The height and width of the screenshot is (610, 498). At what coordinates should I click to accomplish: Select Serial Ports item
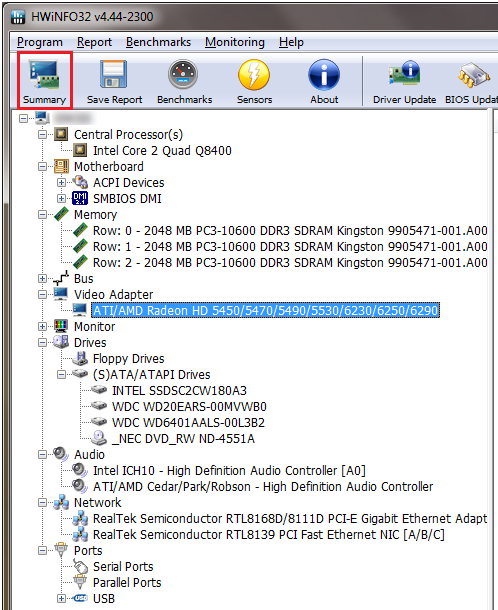[123, 566]
